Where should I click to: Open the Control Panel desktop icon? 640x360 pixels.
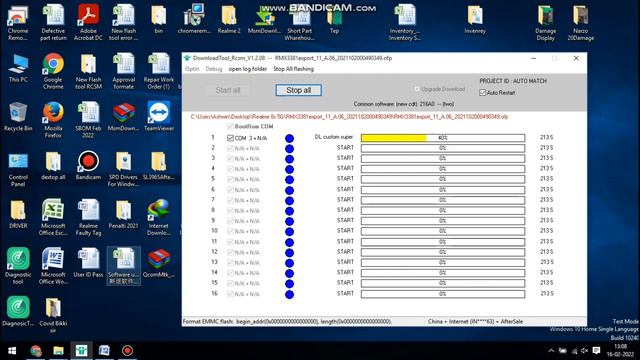pos(18,169)
